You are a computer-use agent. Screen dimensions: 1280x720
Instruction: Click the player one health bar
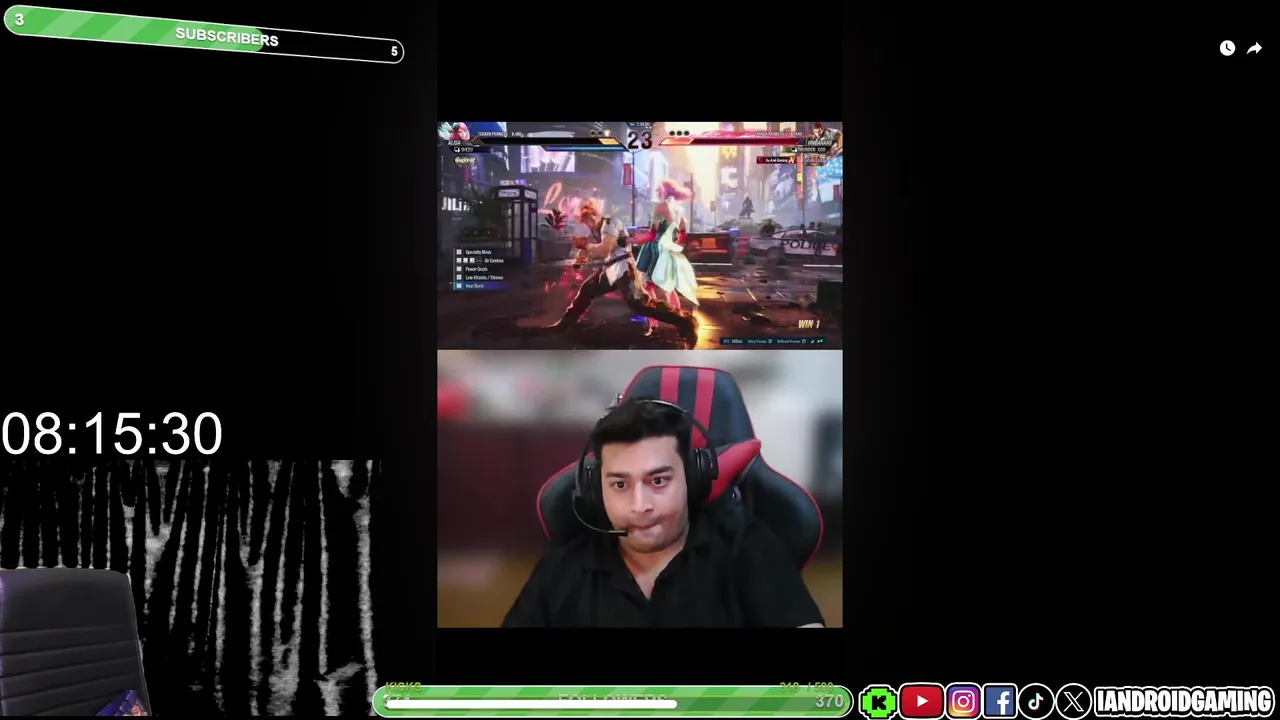(550, 141)
